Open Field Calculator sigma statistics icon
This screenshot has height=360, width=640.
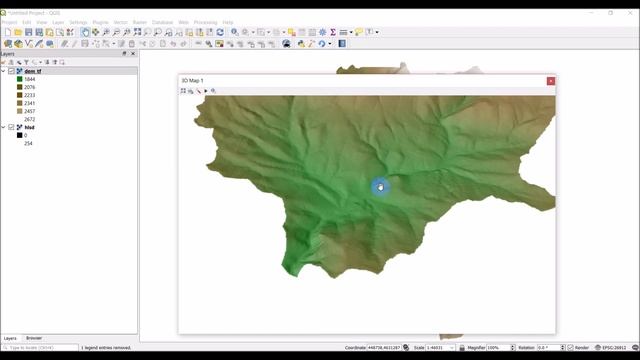(x=333, y=32)
